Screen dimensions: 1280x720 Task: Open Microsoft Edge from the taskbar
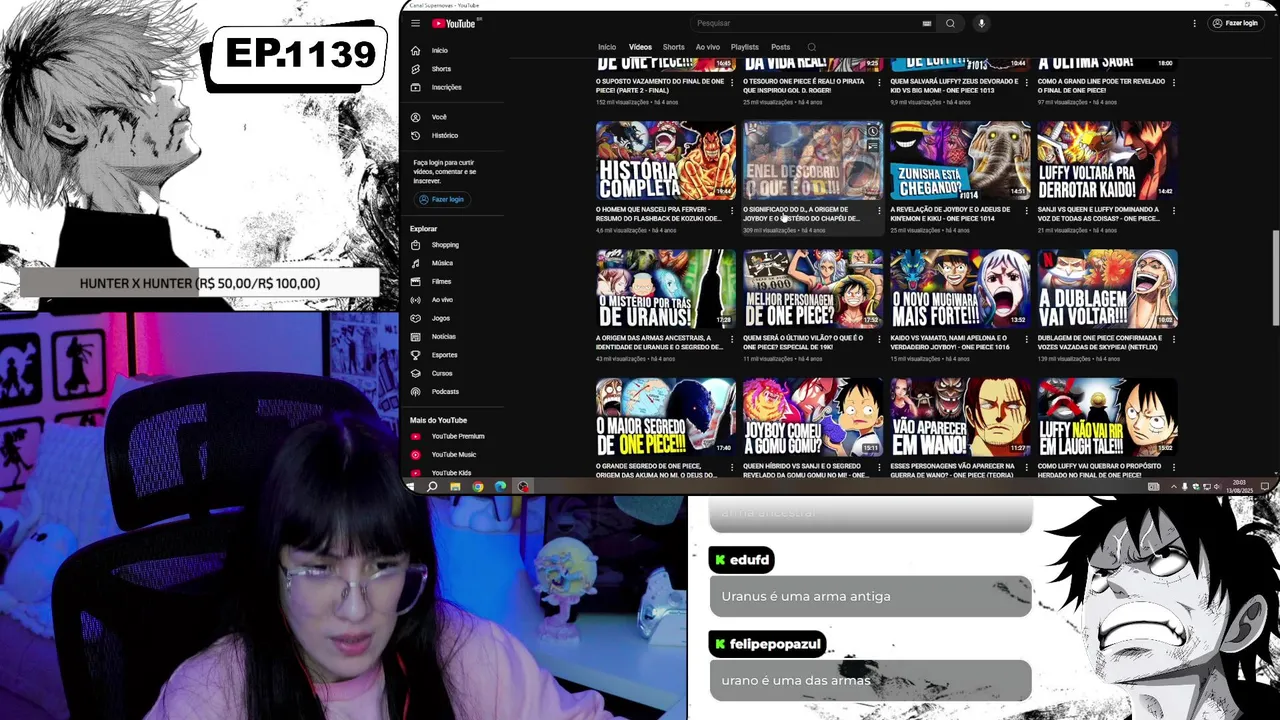click(x=501, y=487)
